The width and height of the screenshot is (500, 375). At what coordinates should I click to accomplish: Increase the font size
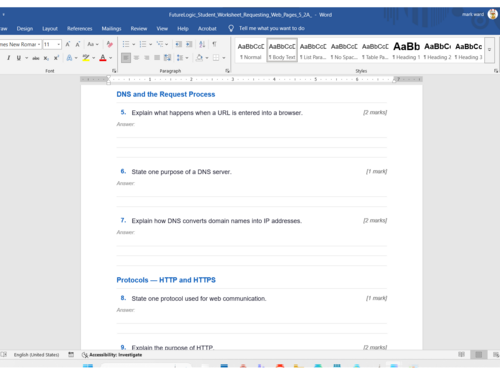pos(68,44)
